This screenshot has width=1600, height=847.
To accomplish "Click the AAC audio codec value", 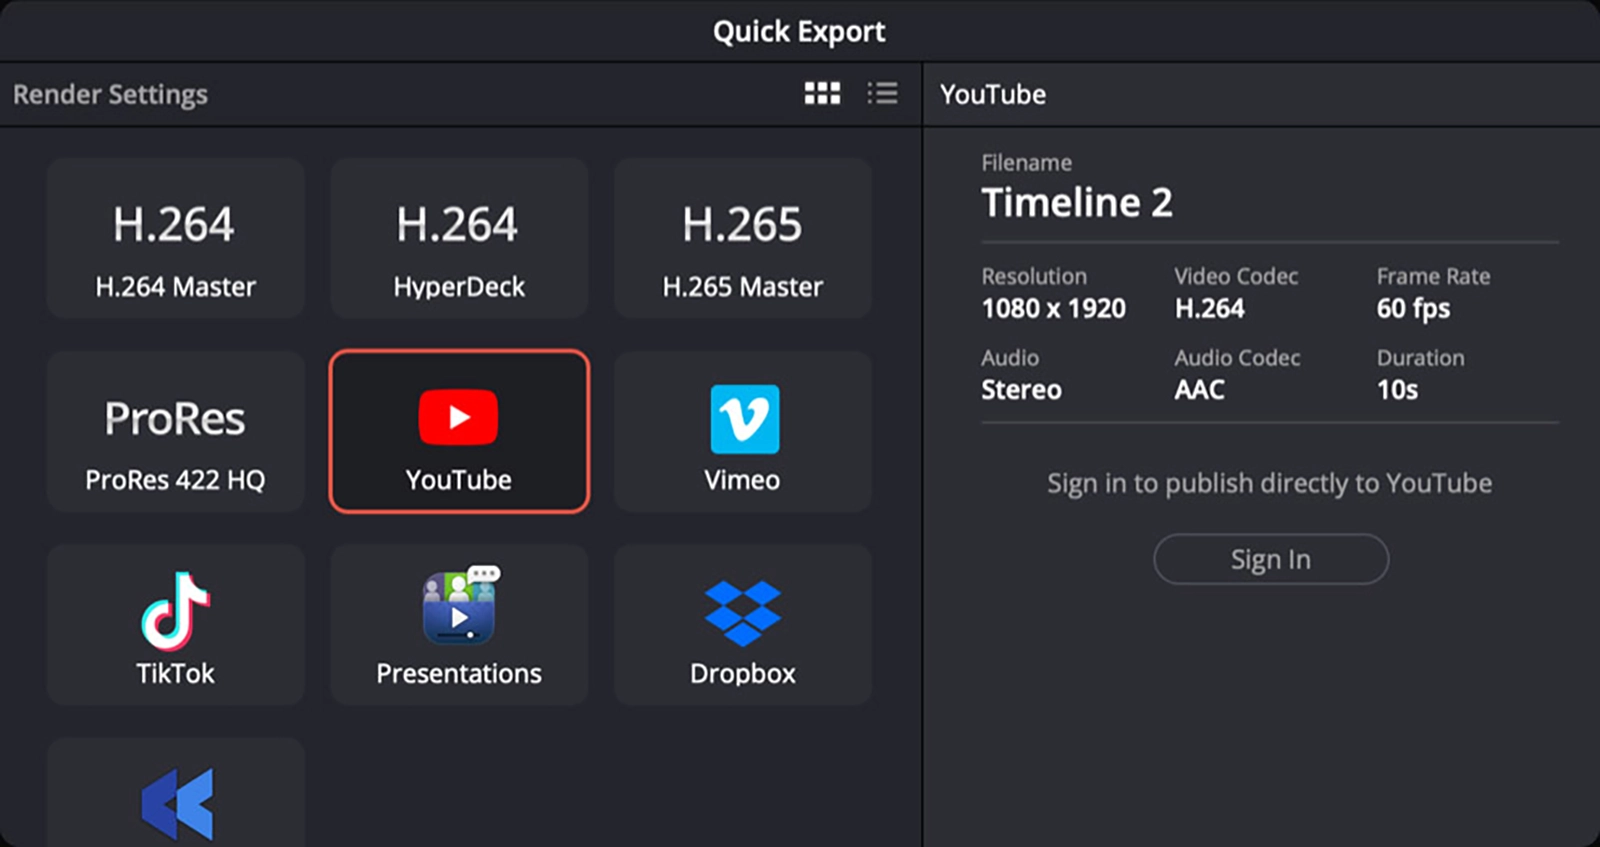I will 1199,390.
